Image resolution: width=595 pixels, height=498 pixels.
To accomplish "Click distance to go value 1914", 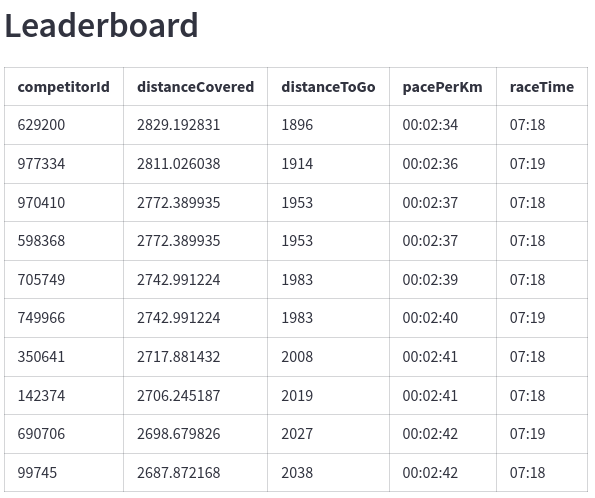I will [297, 164].
